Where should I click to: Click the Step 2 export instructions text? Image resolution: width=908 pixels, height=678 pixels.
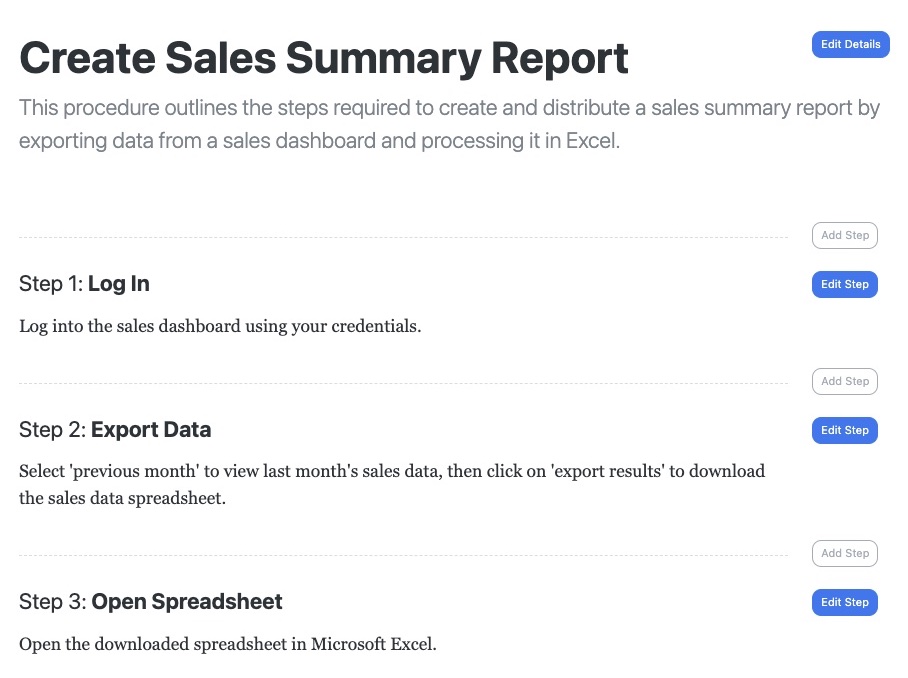[390, 483]
